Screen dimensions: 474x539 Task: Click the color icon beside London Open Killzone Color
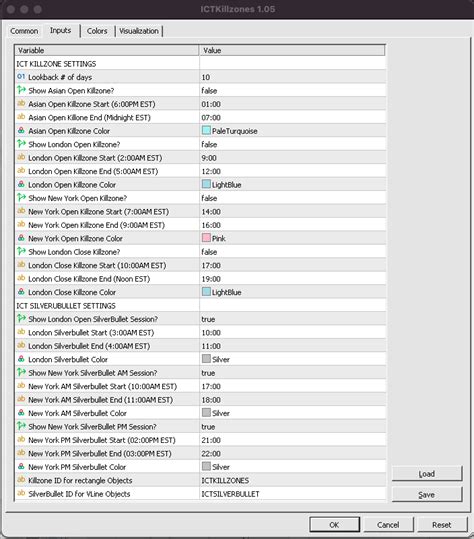tap(21, 184)
